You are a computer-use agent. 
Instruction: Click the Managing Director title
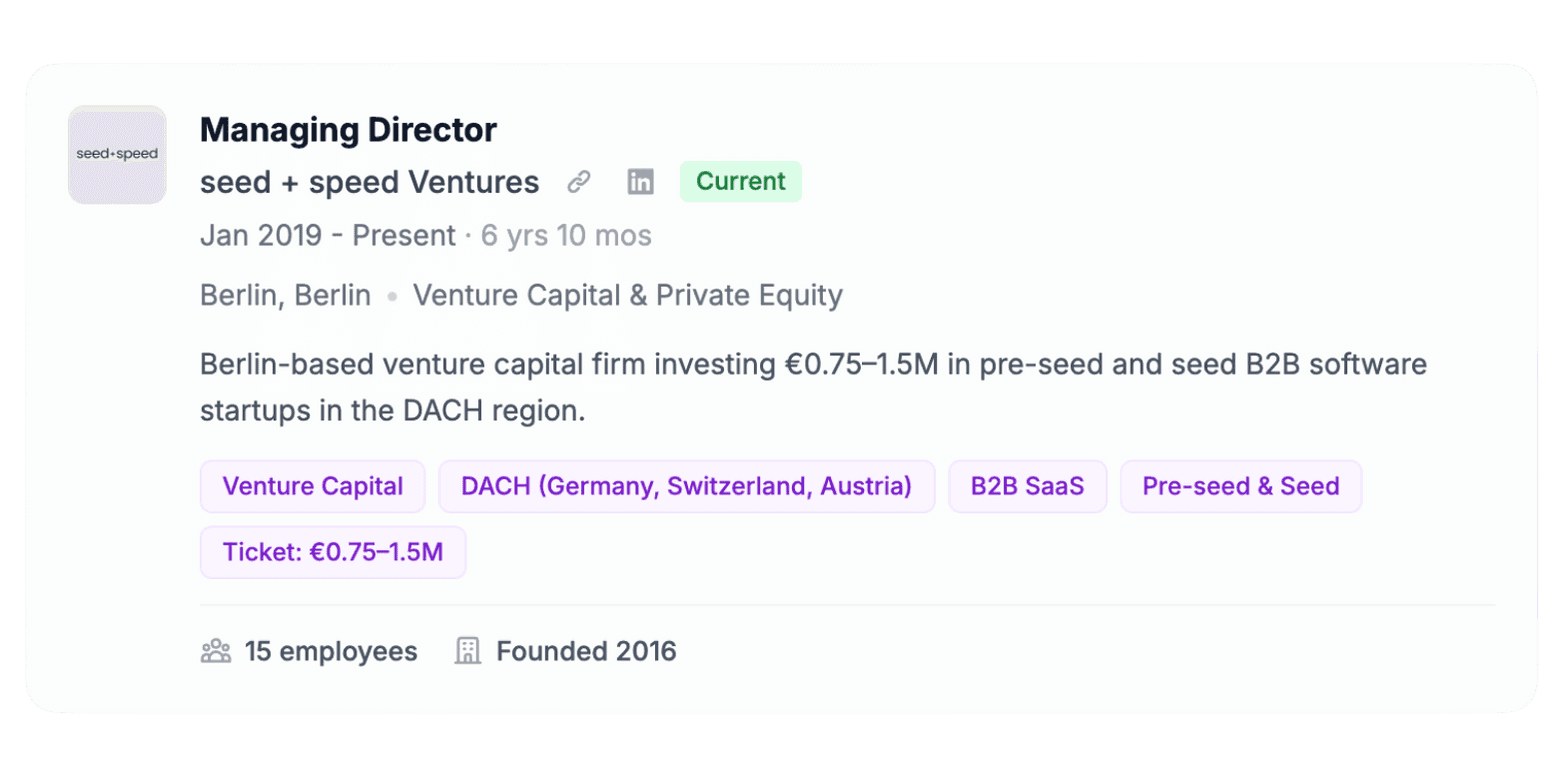(x=347, y=130)
